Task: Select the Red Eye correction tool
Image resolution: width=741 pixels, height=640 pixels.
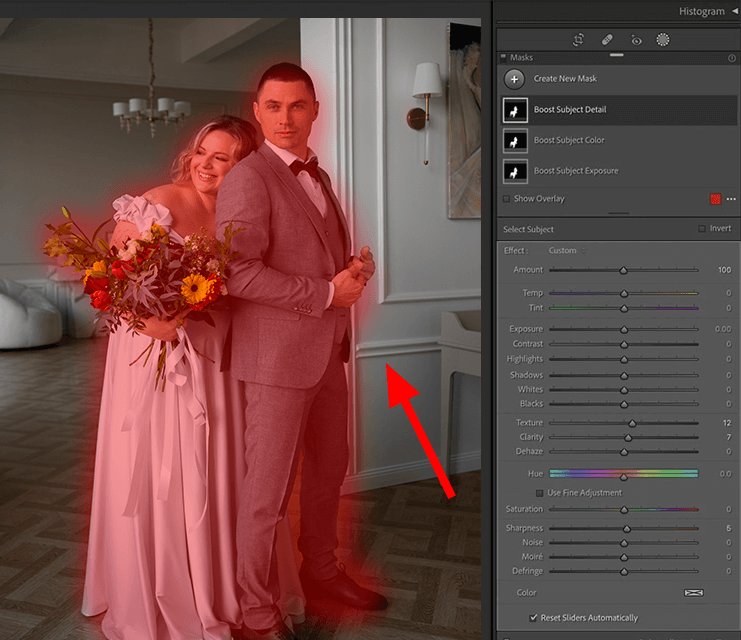Action: tap(634, 40)
